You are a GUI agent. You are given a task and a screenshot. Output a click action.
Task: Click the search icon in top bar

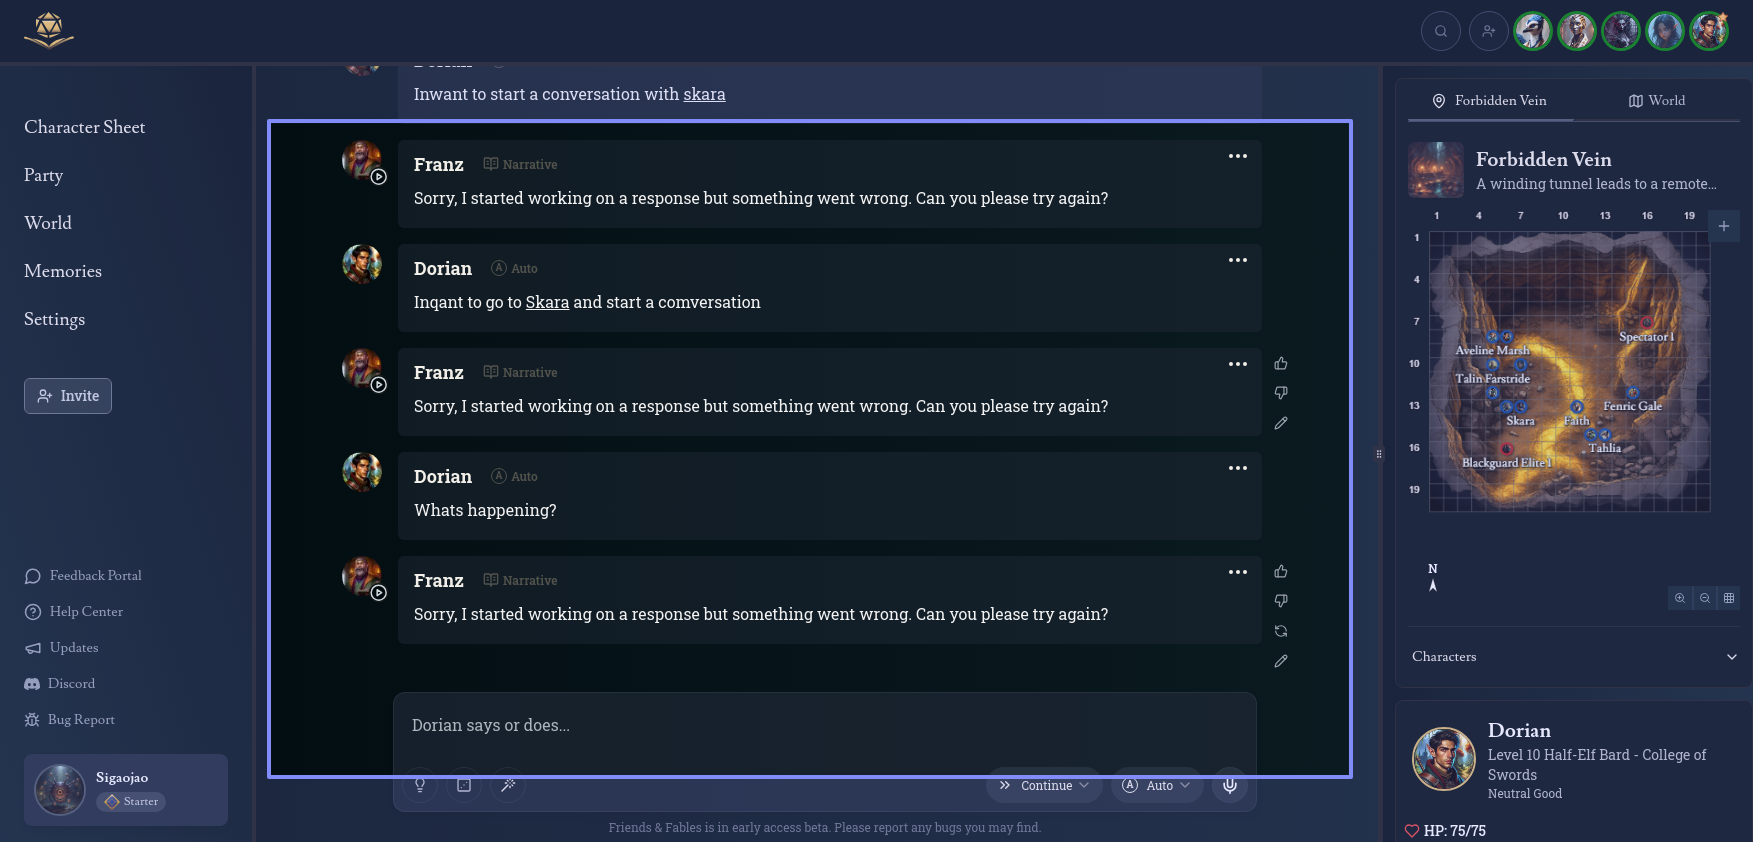(1440, 31)
